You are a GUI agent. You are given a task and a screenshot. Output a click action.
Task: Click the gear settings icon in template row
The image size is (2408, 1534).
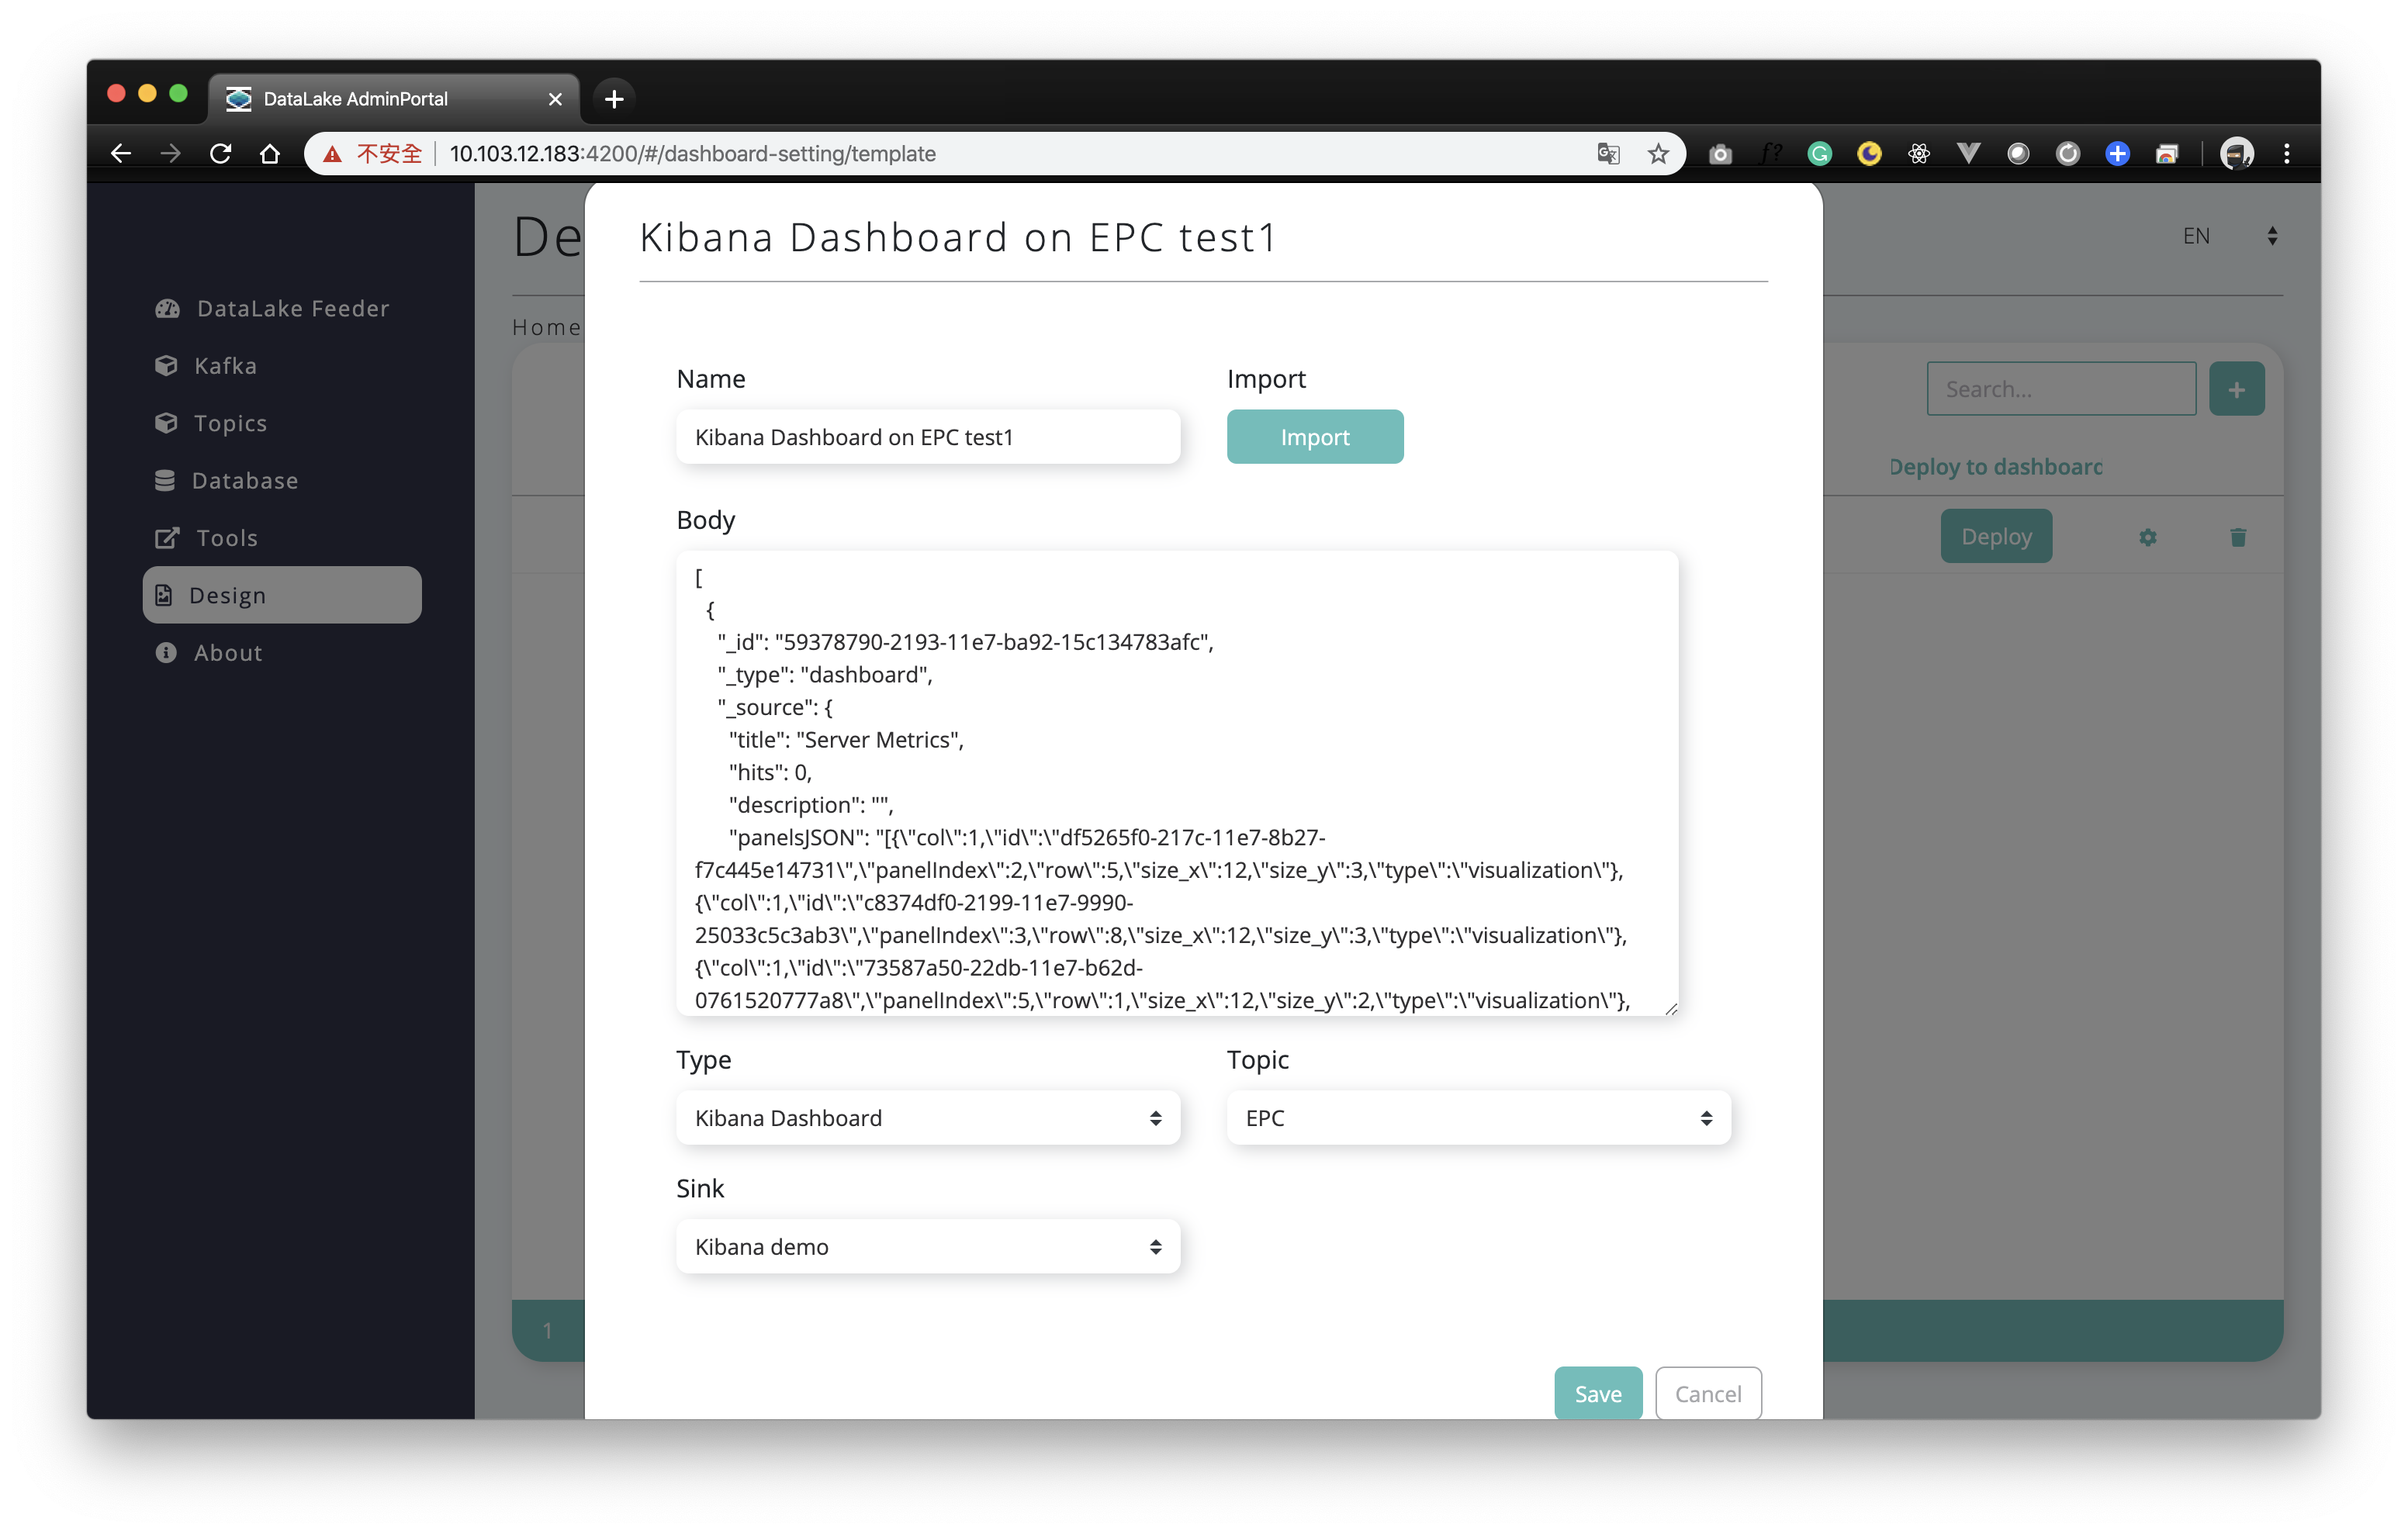pyautogui.click(x=2147, y=537)
